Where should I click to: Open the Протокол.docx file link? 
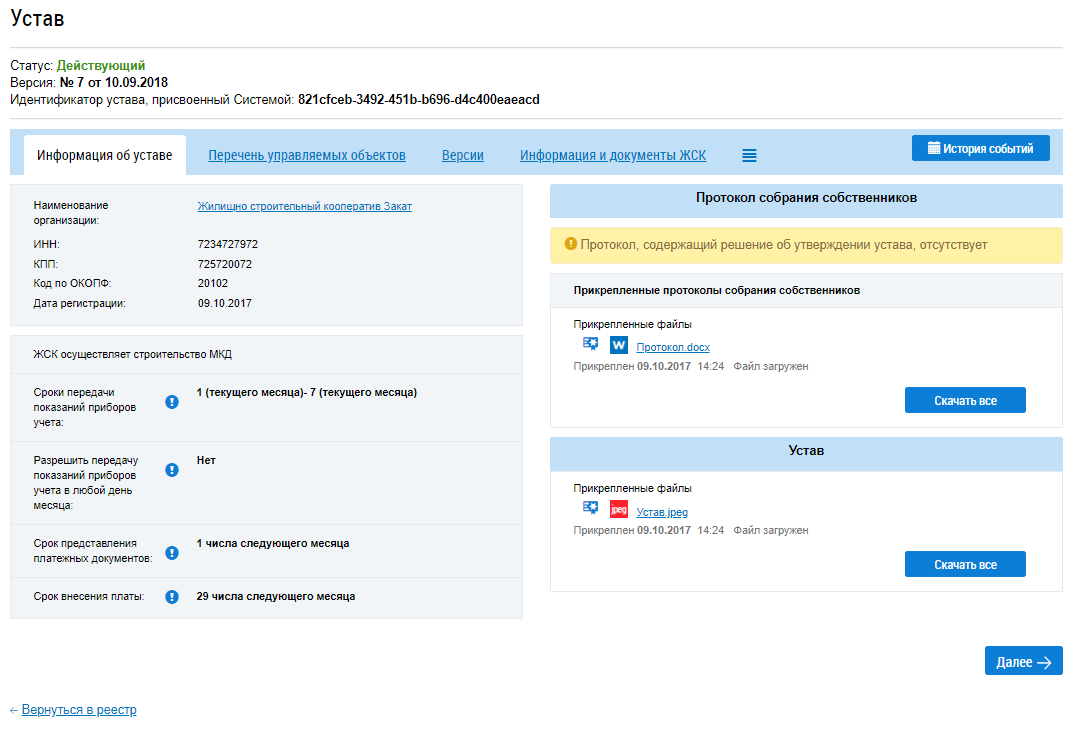[x=673, y=347]
